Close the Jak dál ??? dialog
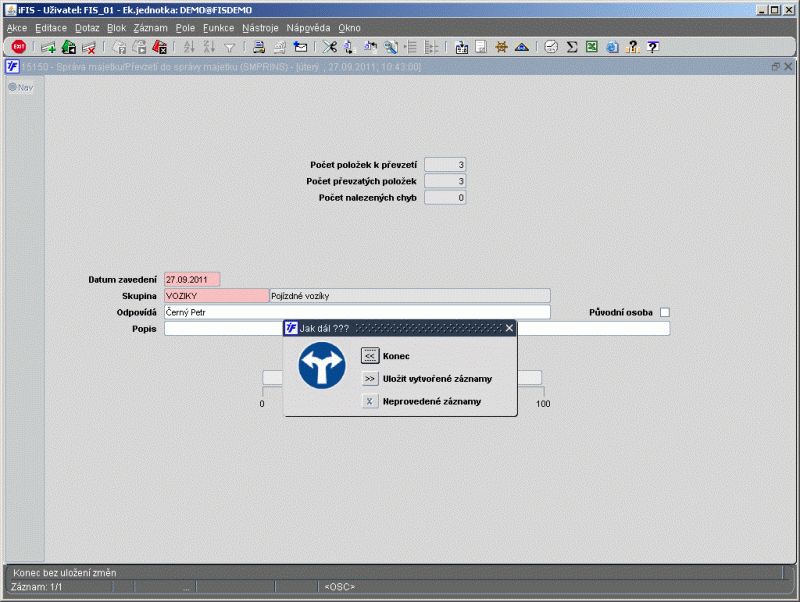800x602 pixels. [509, 328]
